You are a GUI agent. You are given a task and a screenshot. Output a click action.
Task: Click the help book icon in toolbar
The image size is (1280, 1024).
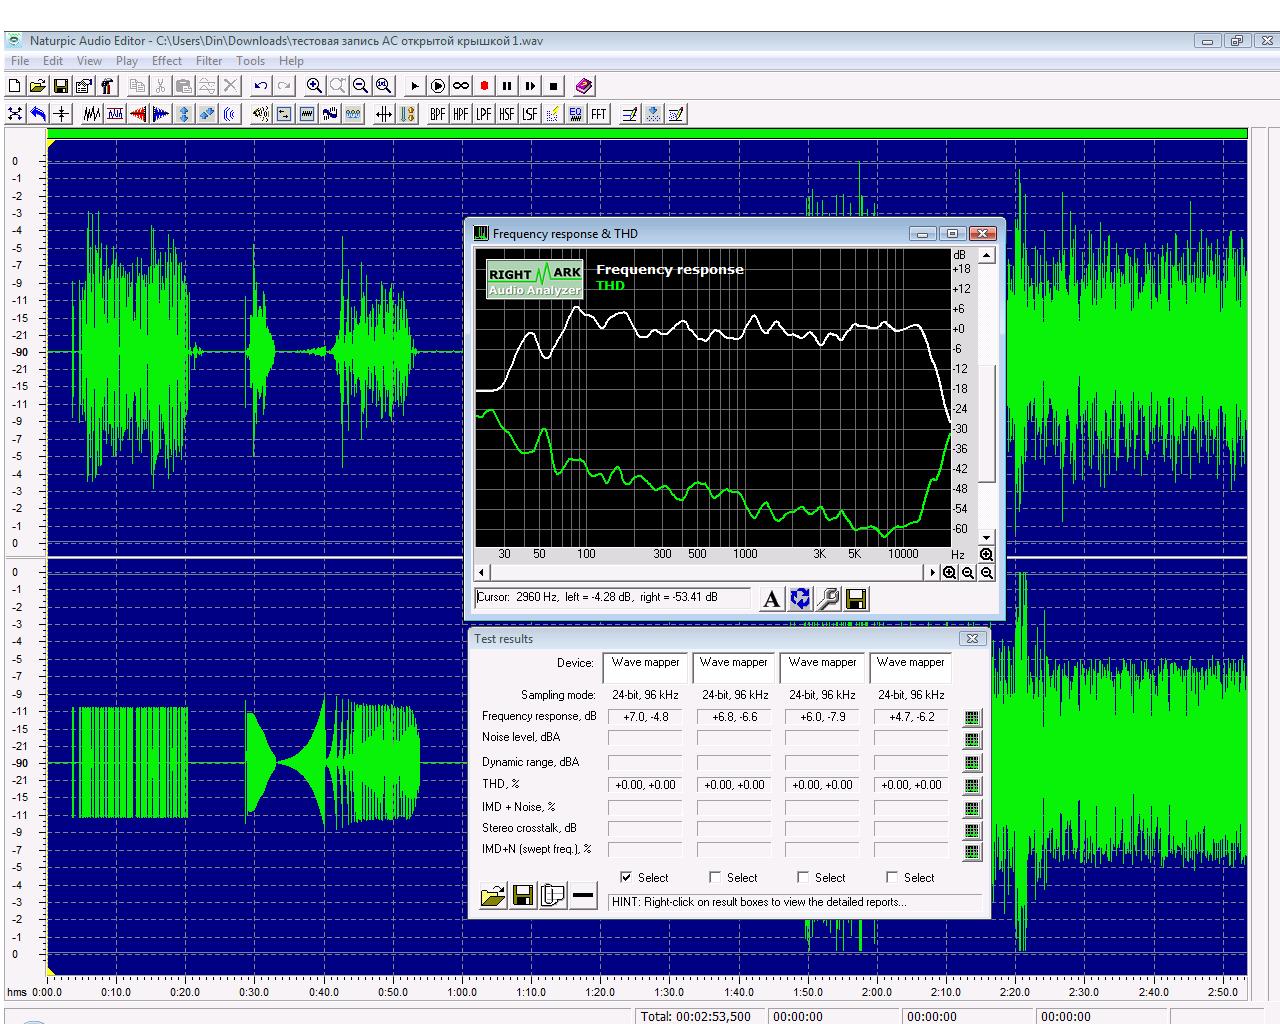coord(584,86)
